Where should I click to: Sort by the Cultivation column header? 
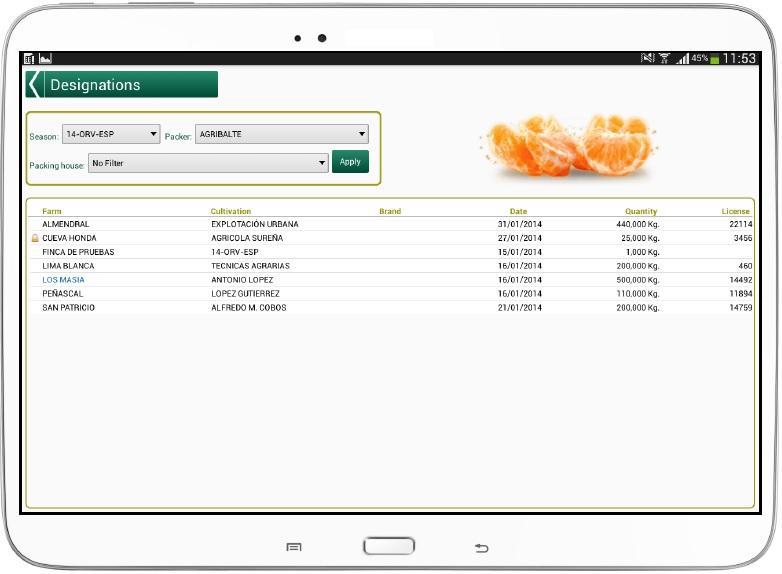(231, 211)
